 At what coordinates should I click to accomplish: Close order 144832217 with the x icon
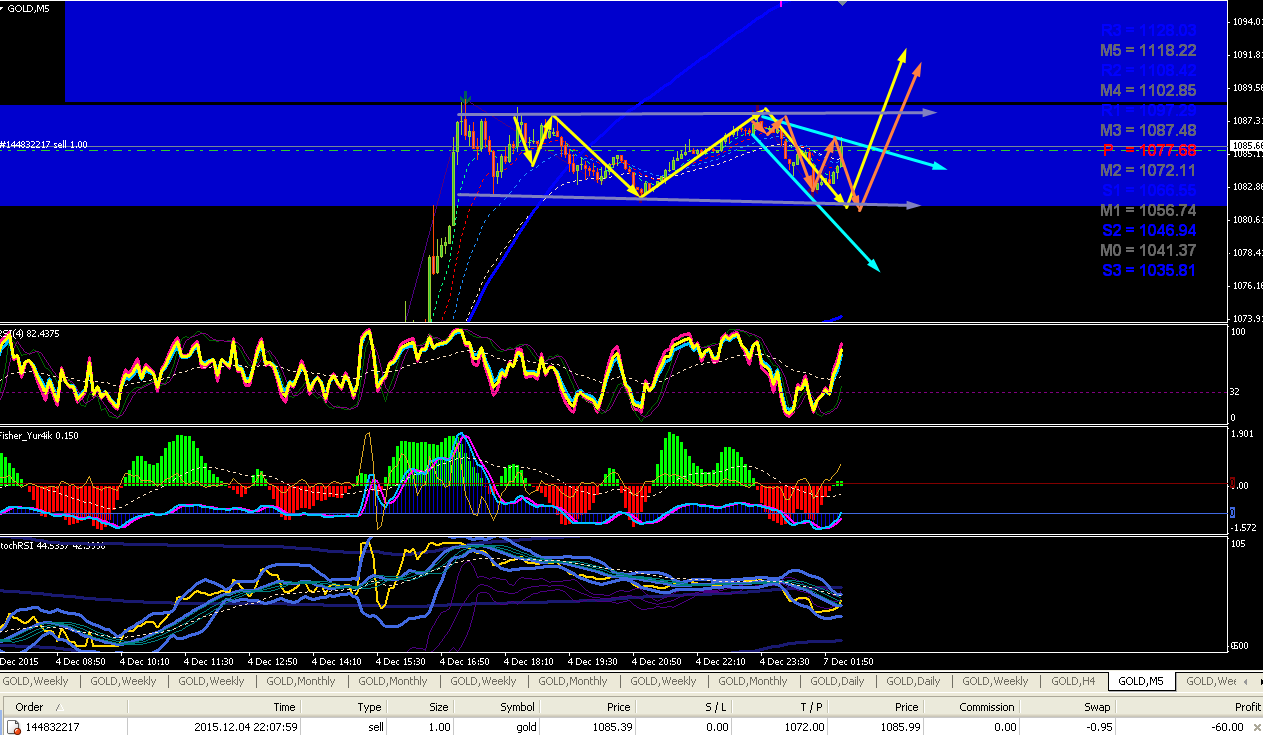[1257, 727]
